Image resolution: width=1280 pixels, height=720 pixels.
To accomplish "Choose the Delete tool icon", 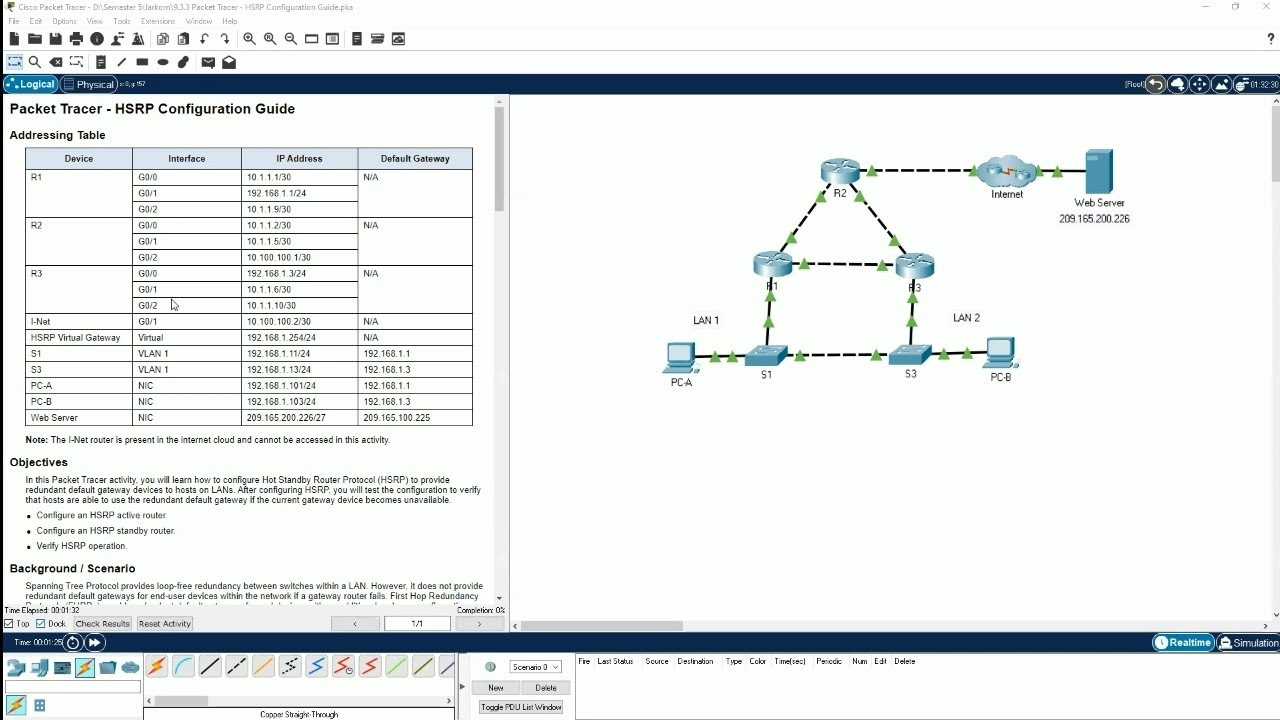I will 56,62.
